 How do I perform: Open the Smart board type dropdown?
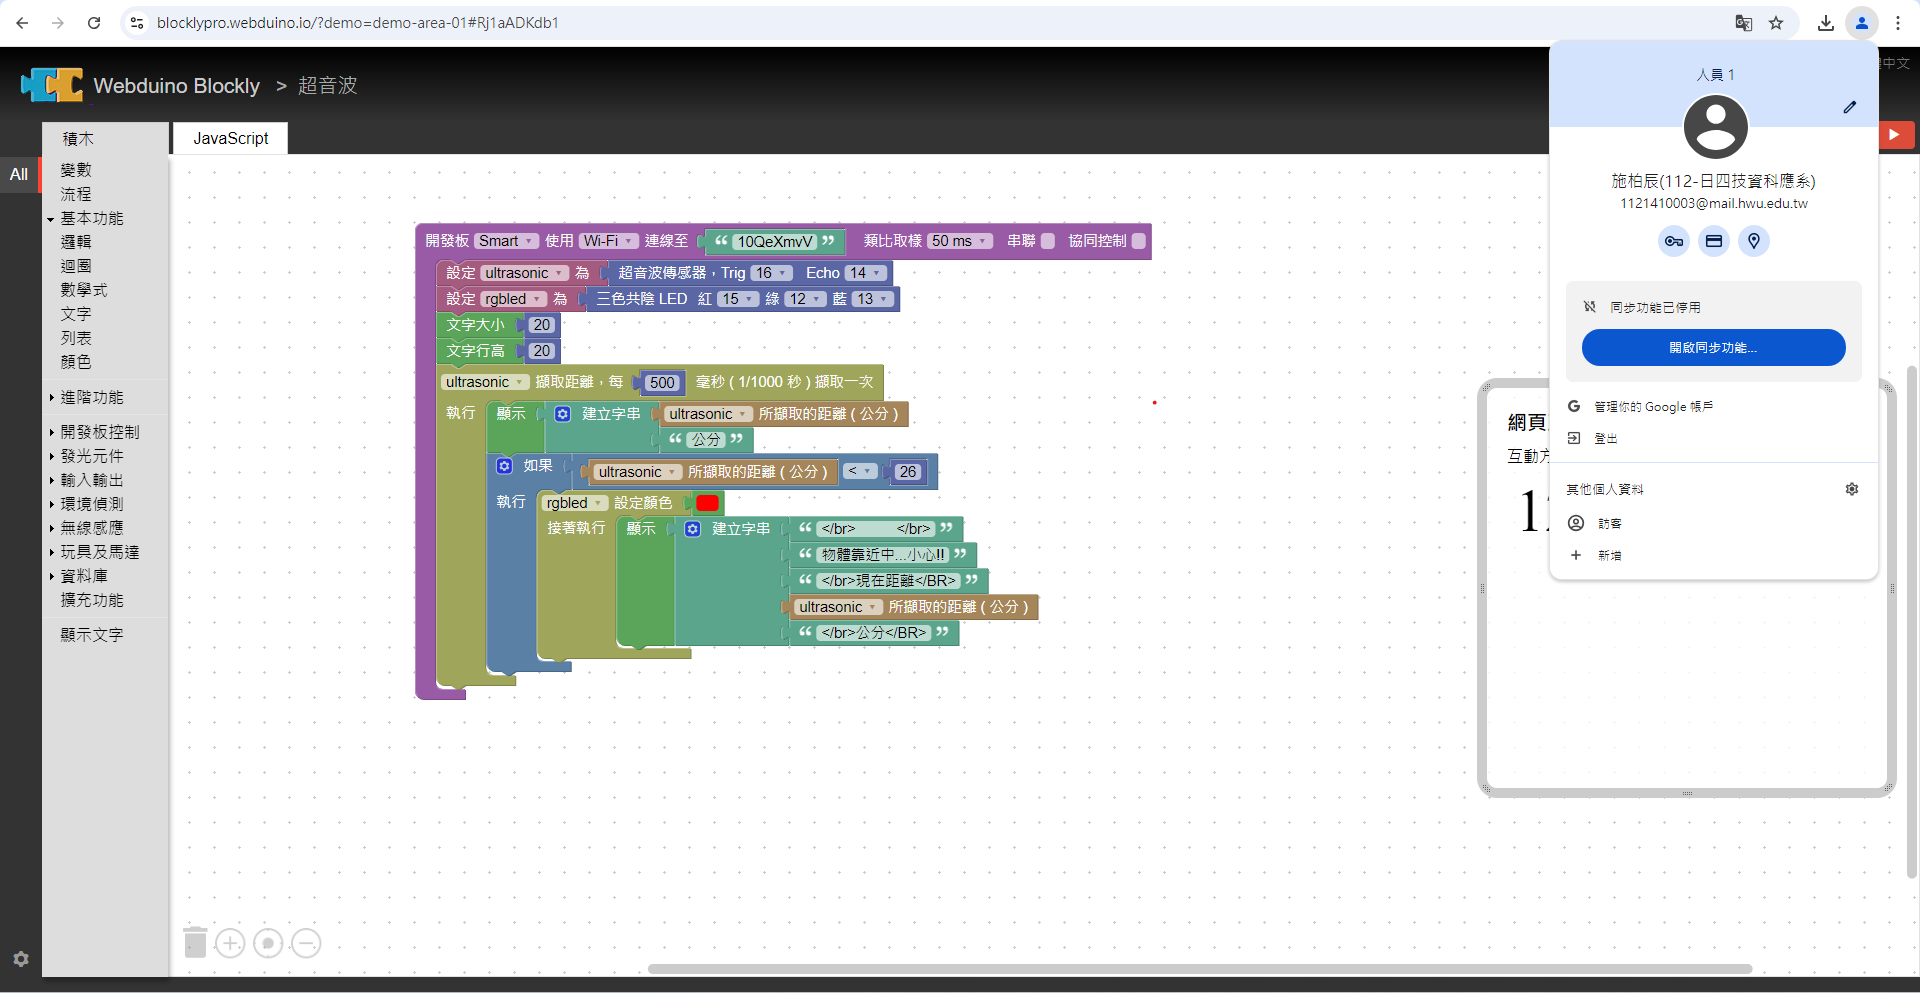(x=506, y=241)
